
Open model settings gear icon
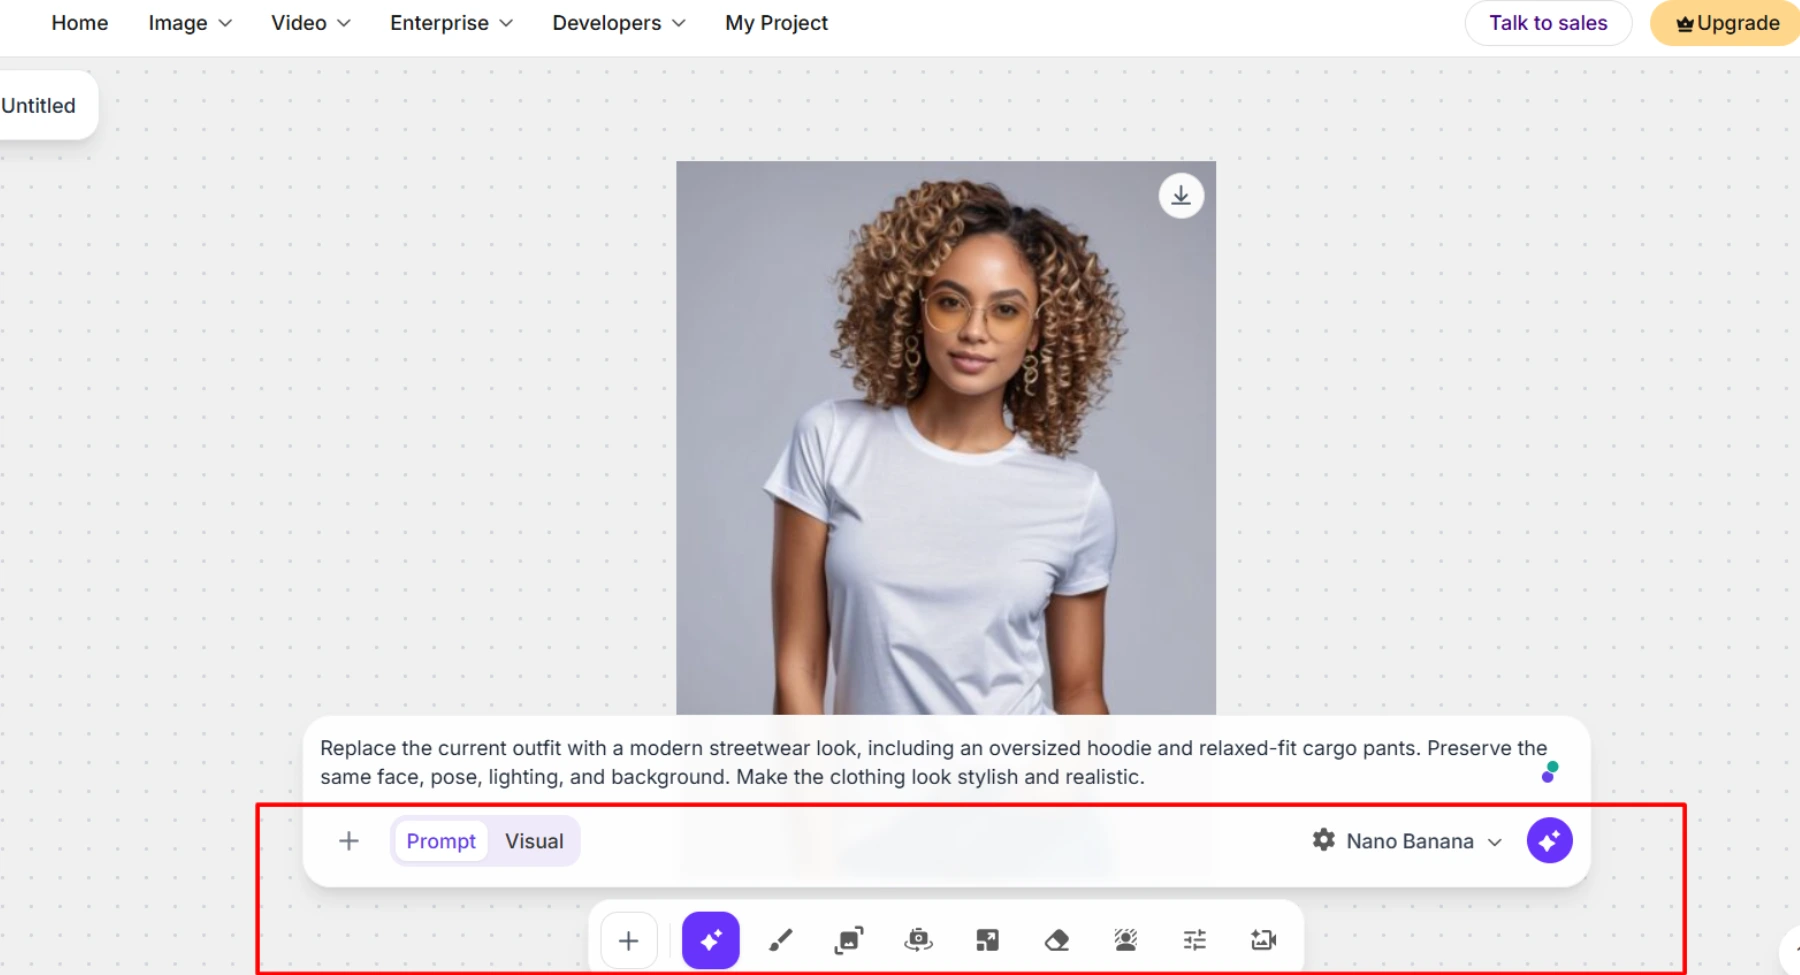click(1323, 840)
